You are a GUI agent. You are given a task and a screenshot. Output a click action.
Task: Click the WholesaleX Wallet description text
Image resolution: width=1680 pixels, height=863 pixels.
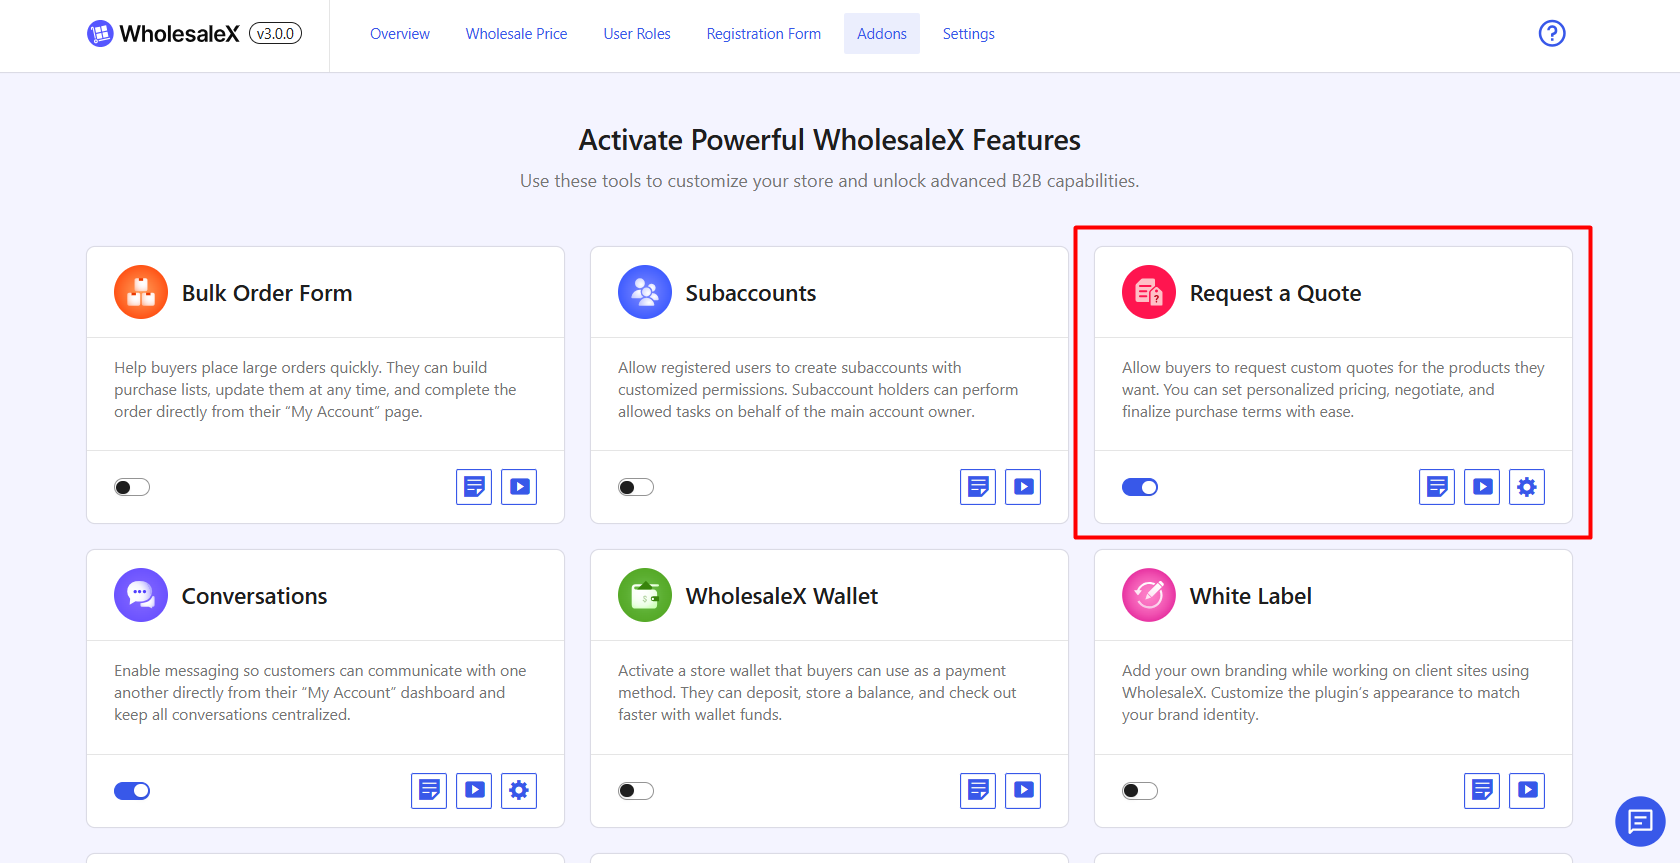pyautogui.click(x=817, y=693)
